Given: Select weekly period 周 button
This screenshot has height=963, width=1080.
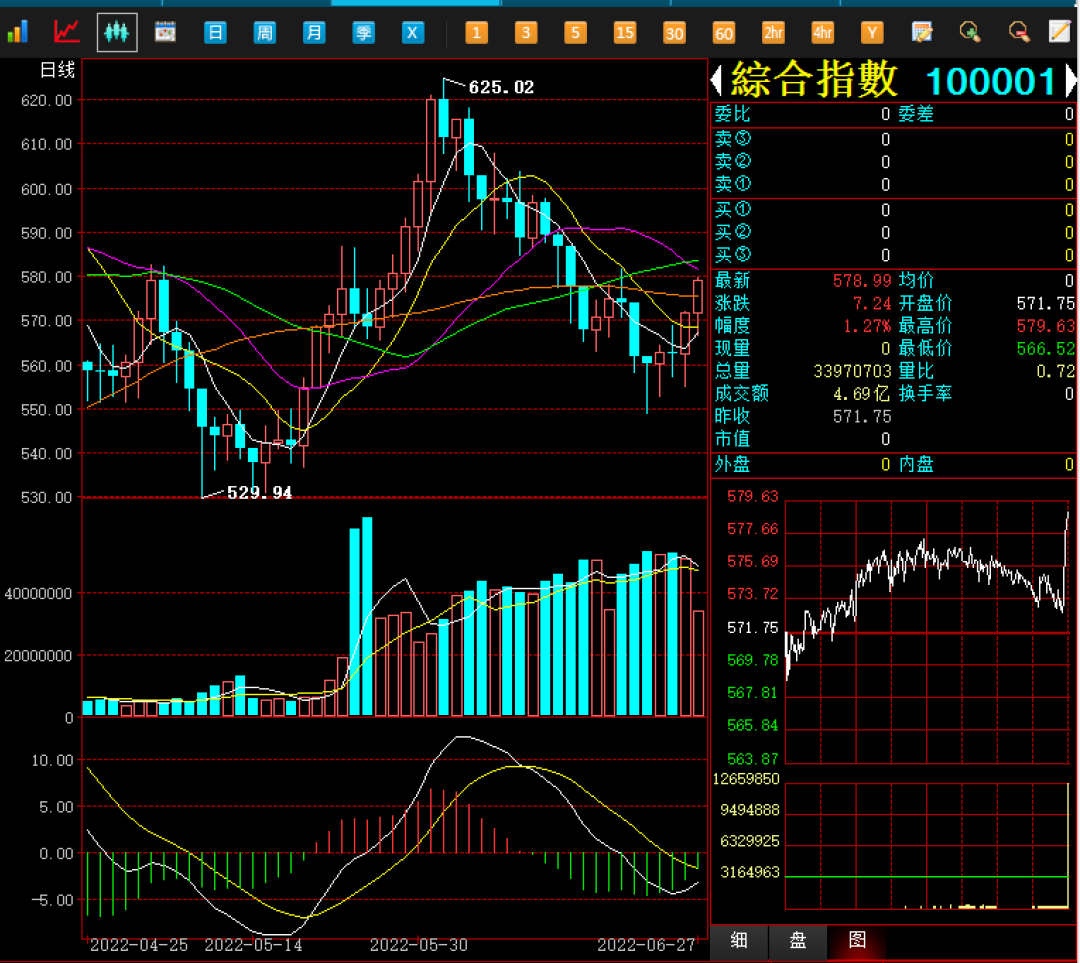Looking at the screenshot, I should 264,32.
